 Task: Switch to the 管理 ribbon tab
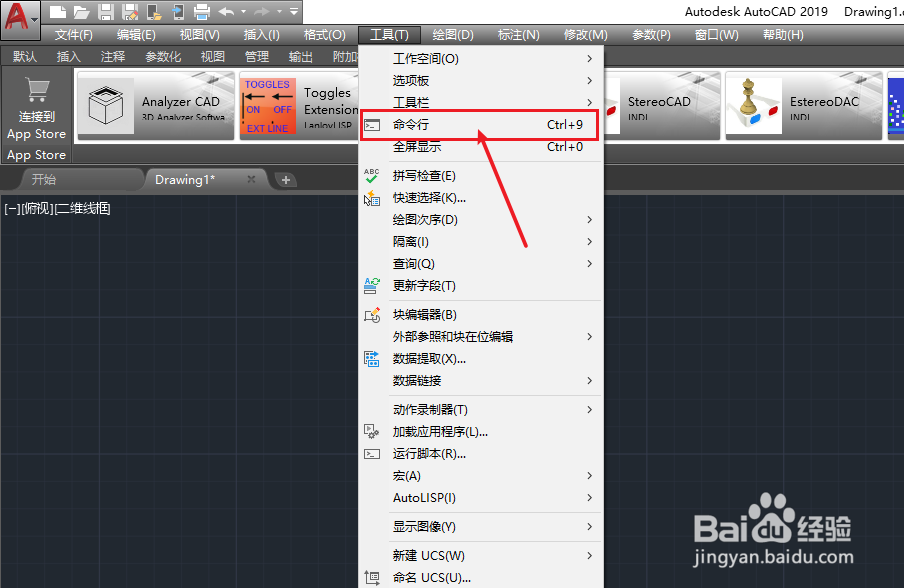click(257, 56)
